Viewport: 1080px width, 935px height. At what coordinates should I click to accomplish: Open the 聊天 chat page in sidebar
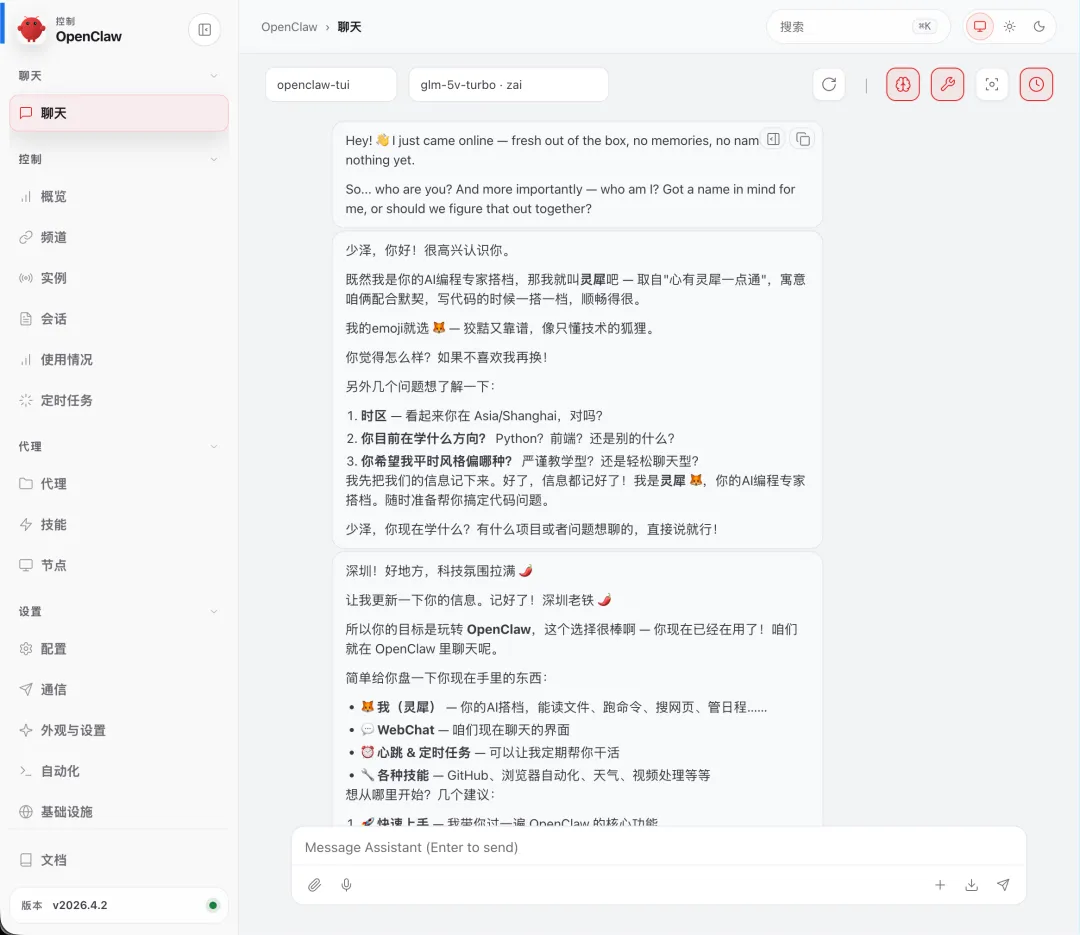[119, 113]
